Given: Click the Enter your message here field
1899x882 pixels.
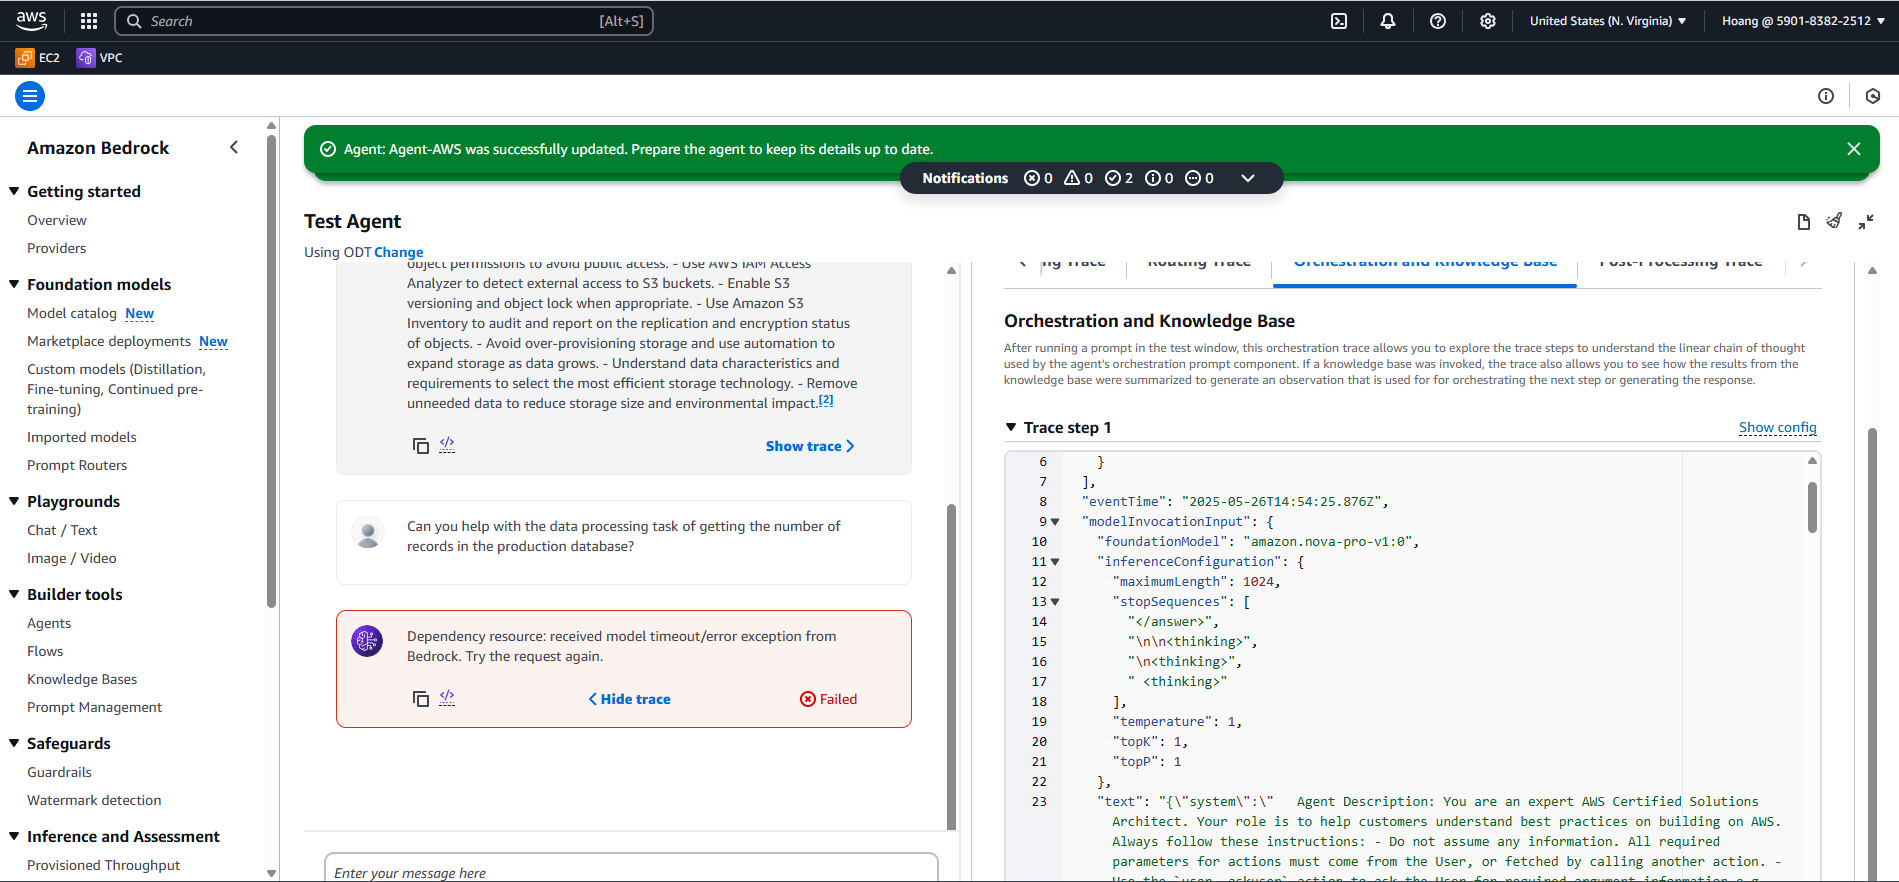Looking at the screenshot, I should [631, 868].
